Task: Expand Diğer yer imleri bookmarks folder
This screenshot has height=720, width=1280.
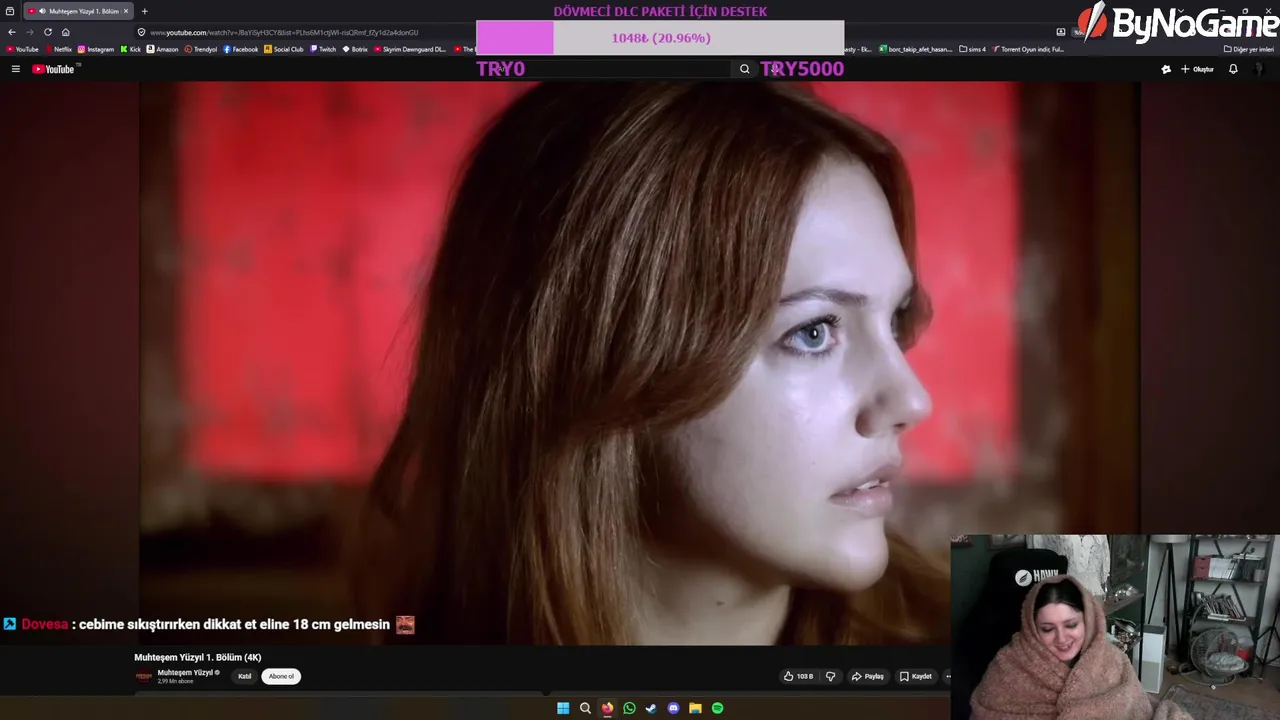Action: (1249, 49)
